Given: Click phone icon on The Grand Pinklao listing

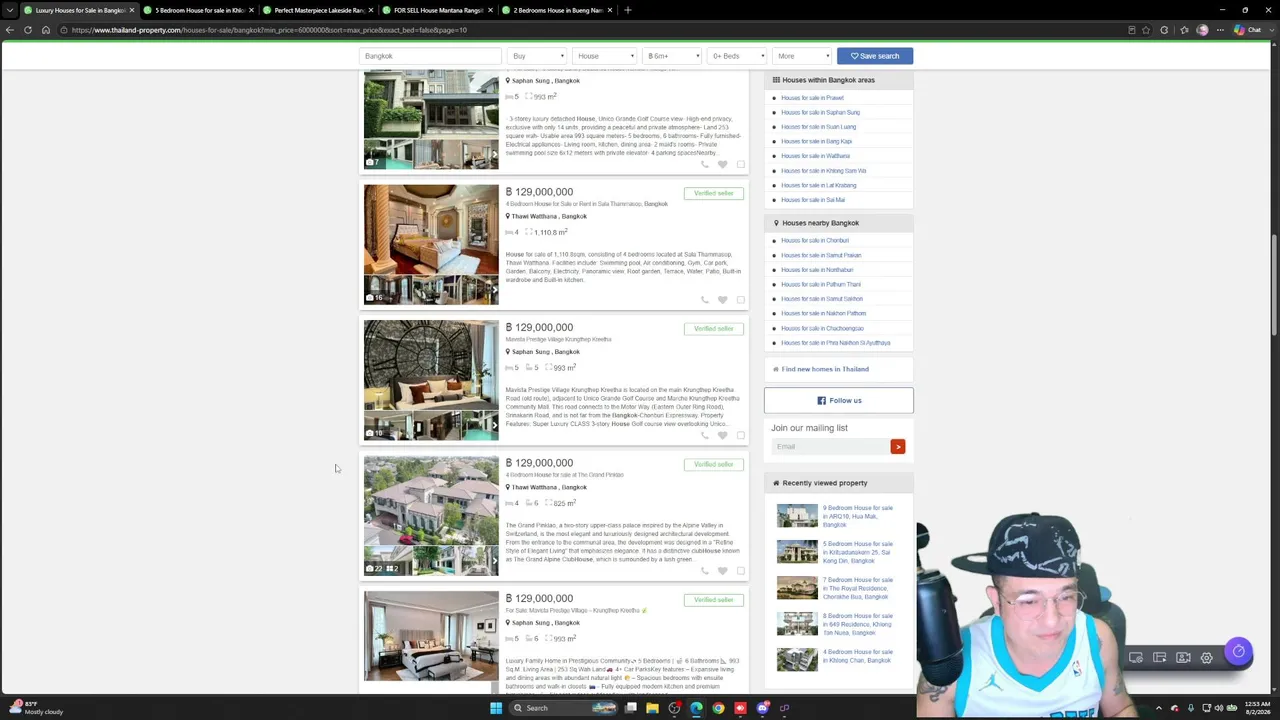Looking at the screenshot, I should tap(705, 571).
